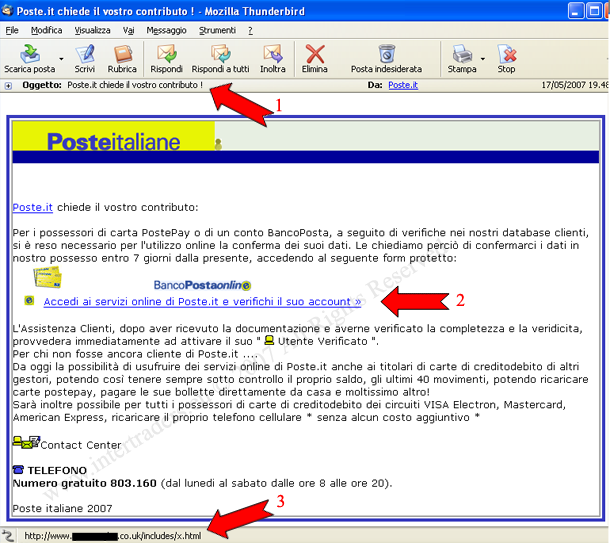This screenshot has width=610, height=543.
Task: Click the BancoPostaonline logo image
Action: tap(202, 285)
